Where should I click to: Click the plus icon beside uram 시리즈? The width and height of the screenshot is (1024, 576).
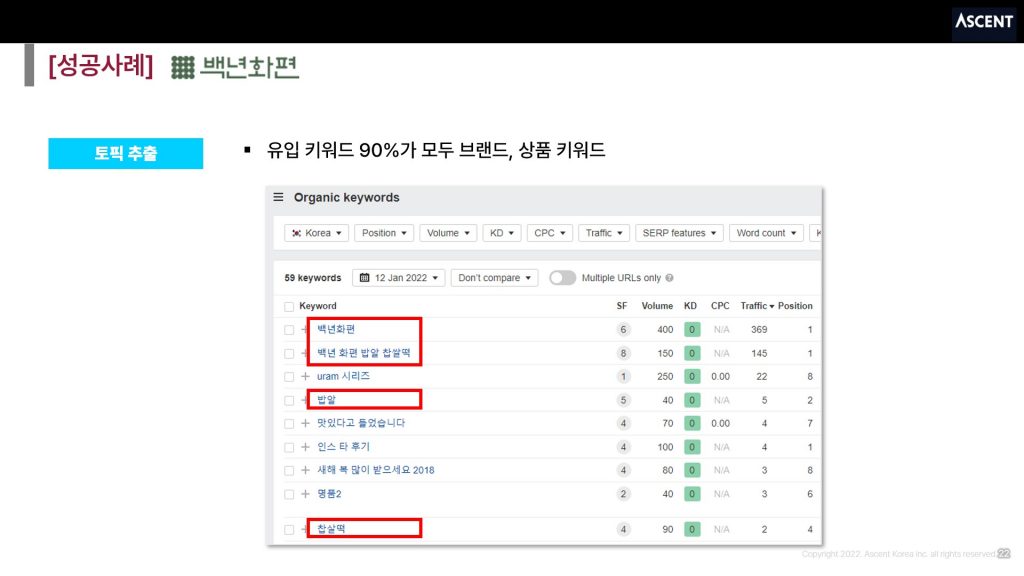pos(306,377)
